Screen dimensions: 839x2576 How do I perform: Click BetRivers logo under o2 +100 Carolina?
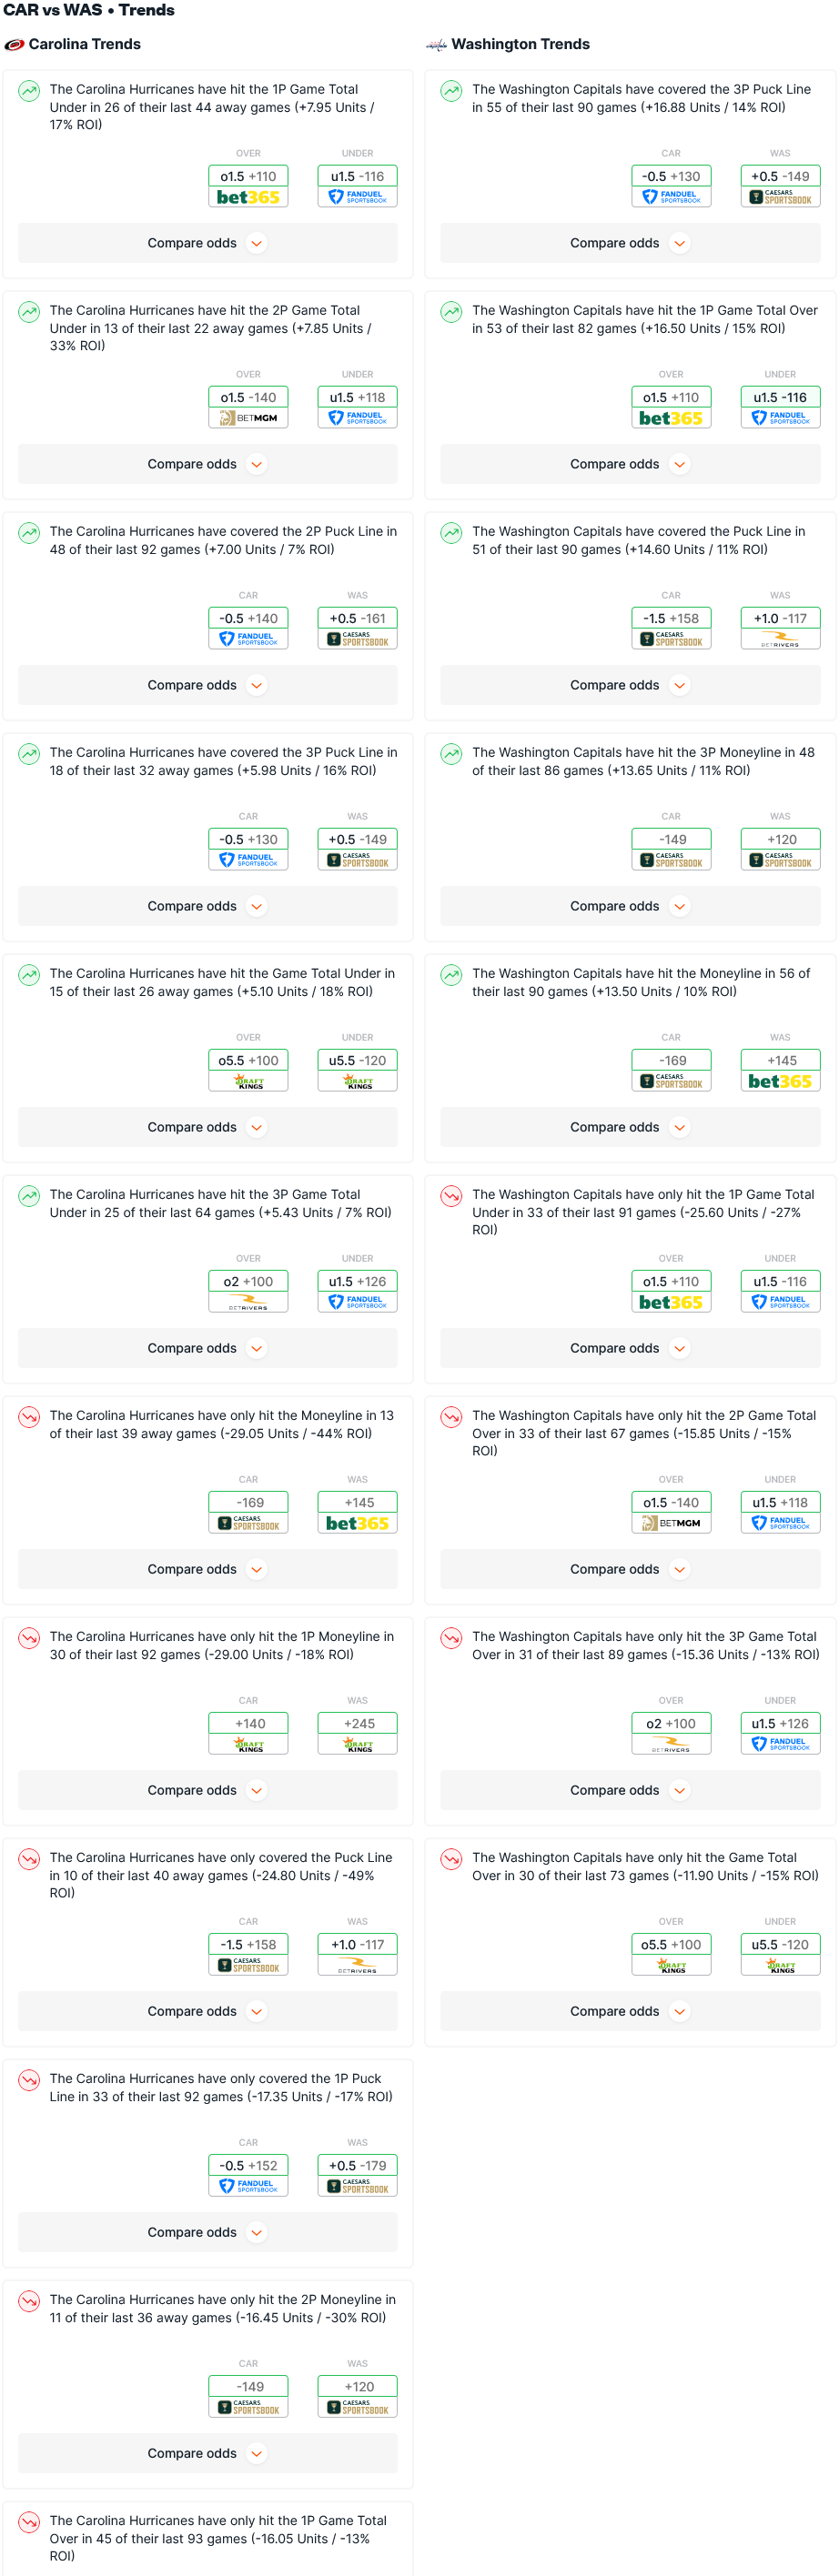click(x=248, y=1303)
